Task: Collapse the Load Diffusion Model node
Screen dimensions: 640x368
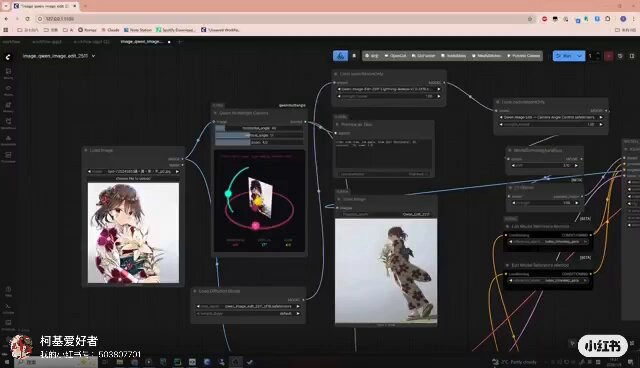Action: coord(195,291)
